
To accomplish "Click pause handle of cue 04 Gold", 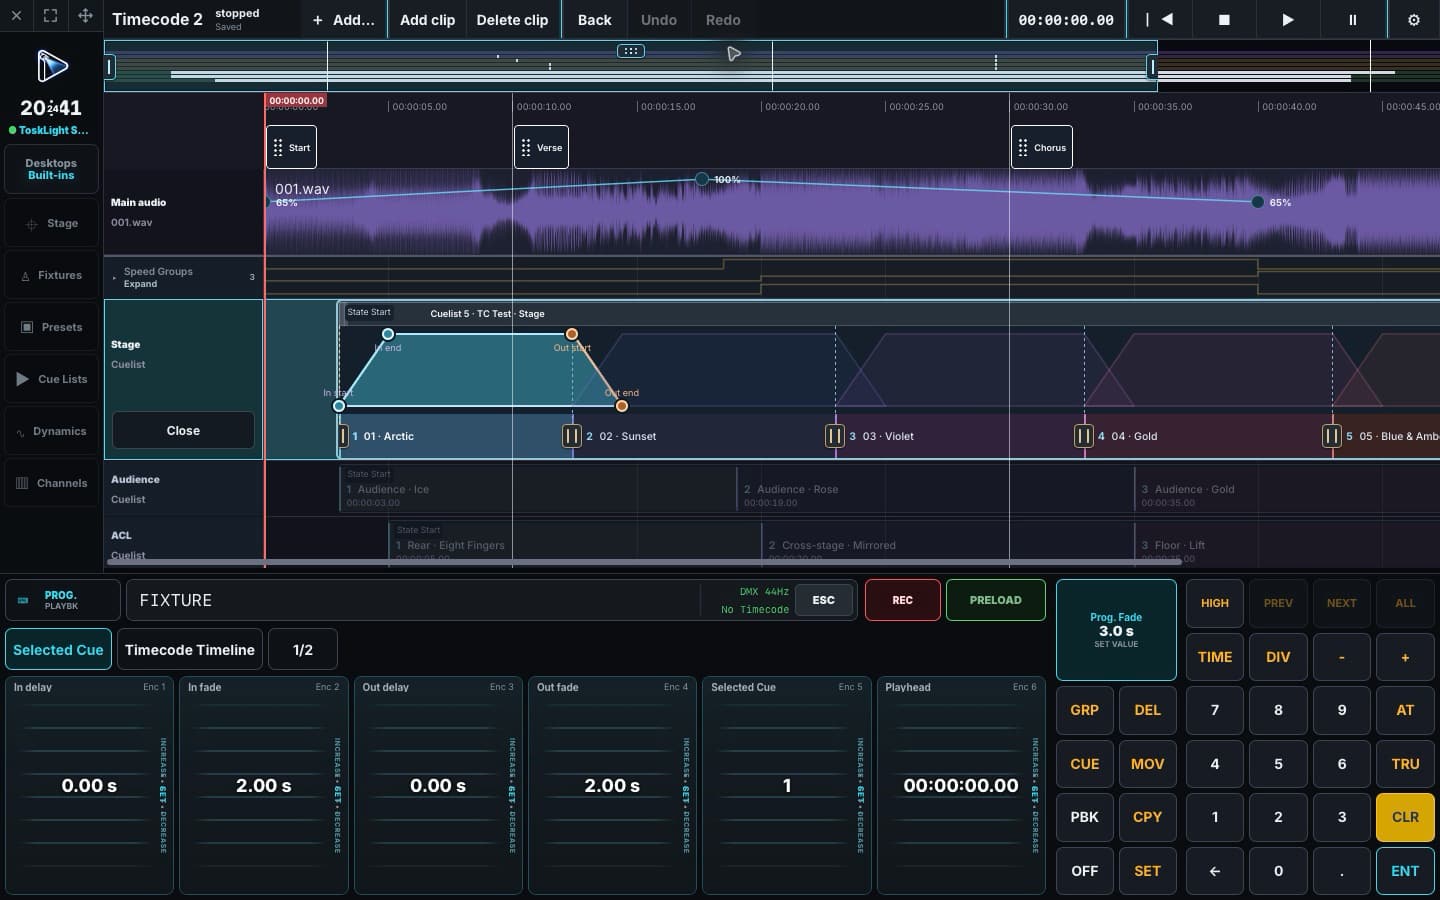I will pos(1083,436).
